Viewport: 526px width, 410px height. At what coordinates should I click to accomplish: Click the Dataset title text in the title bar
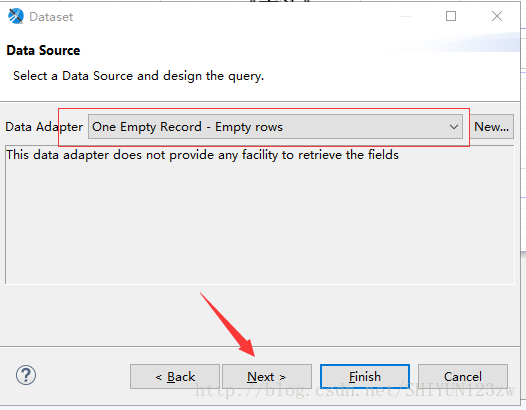[51, 17]
